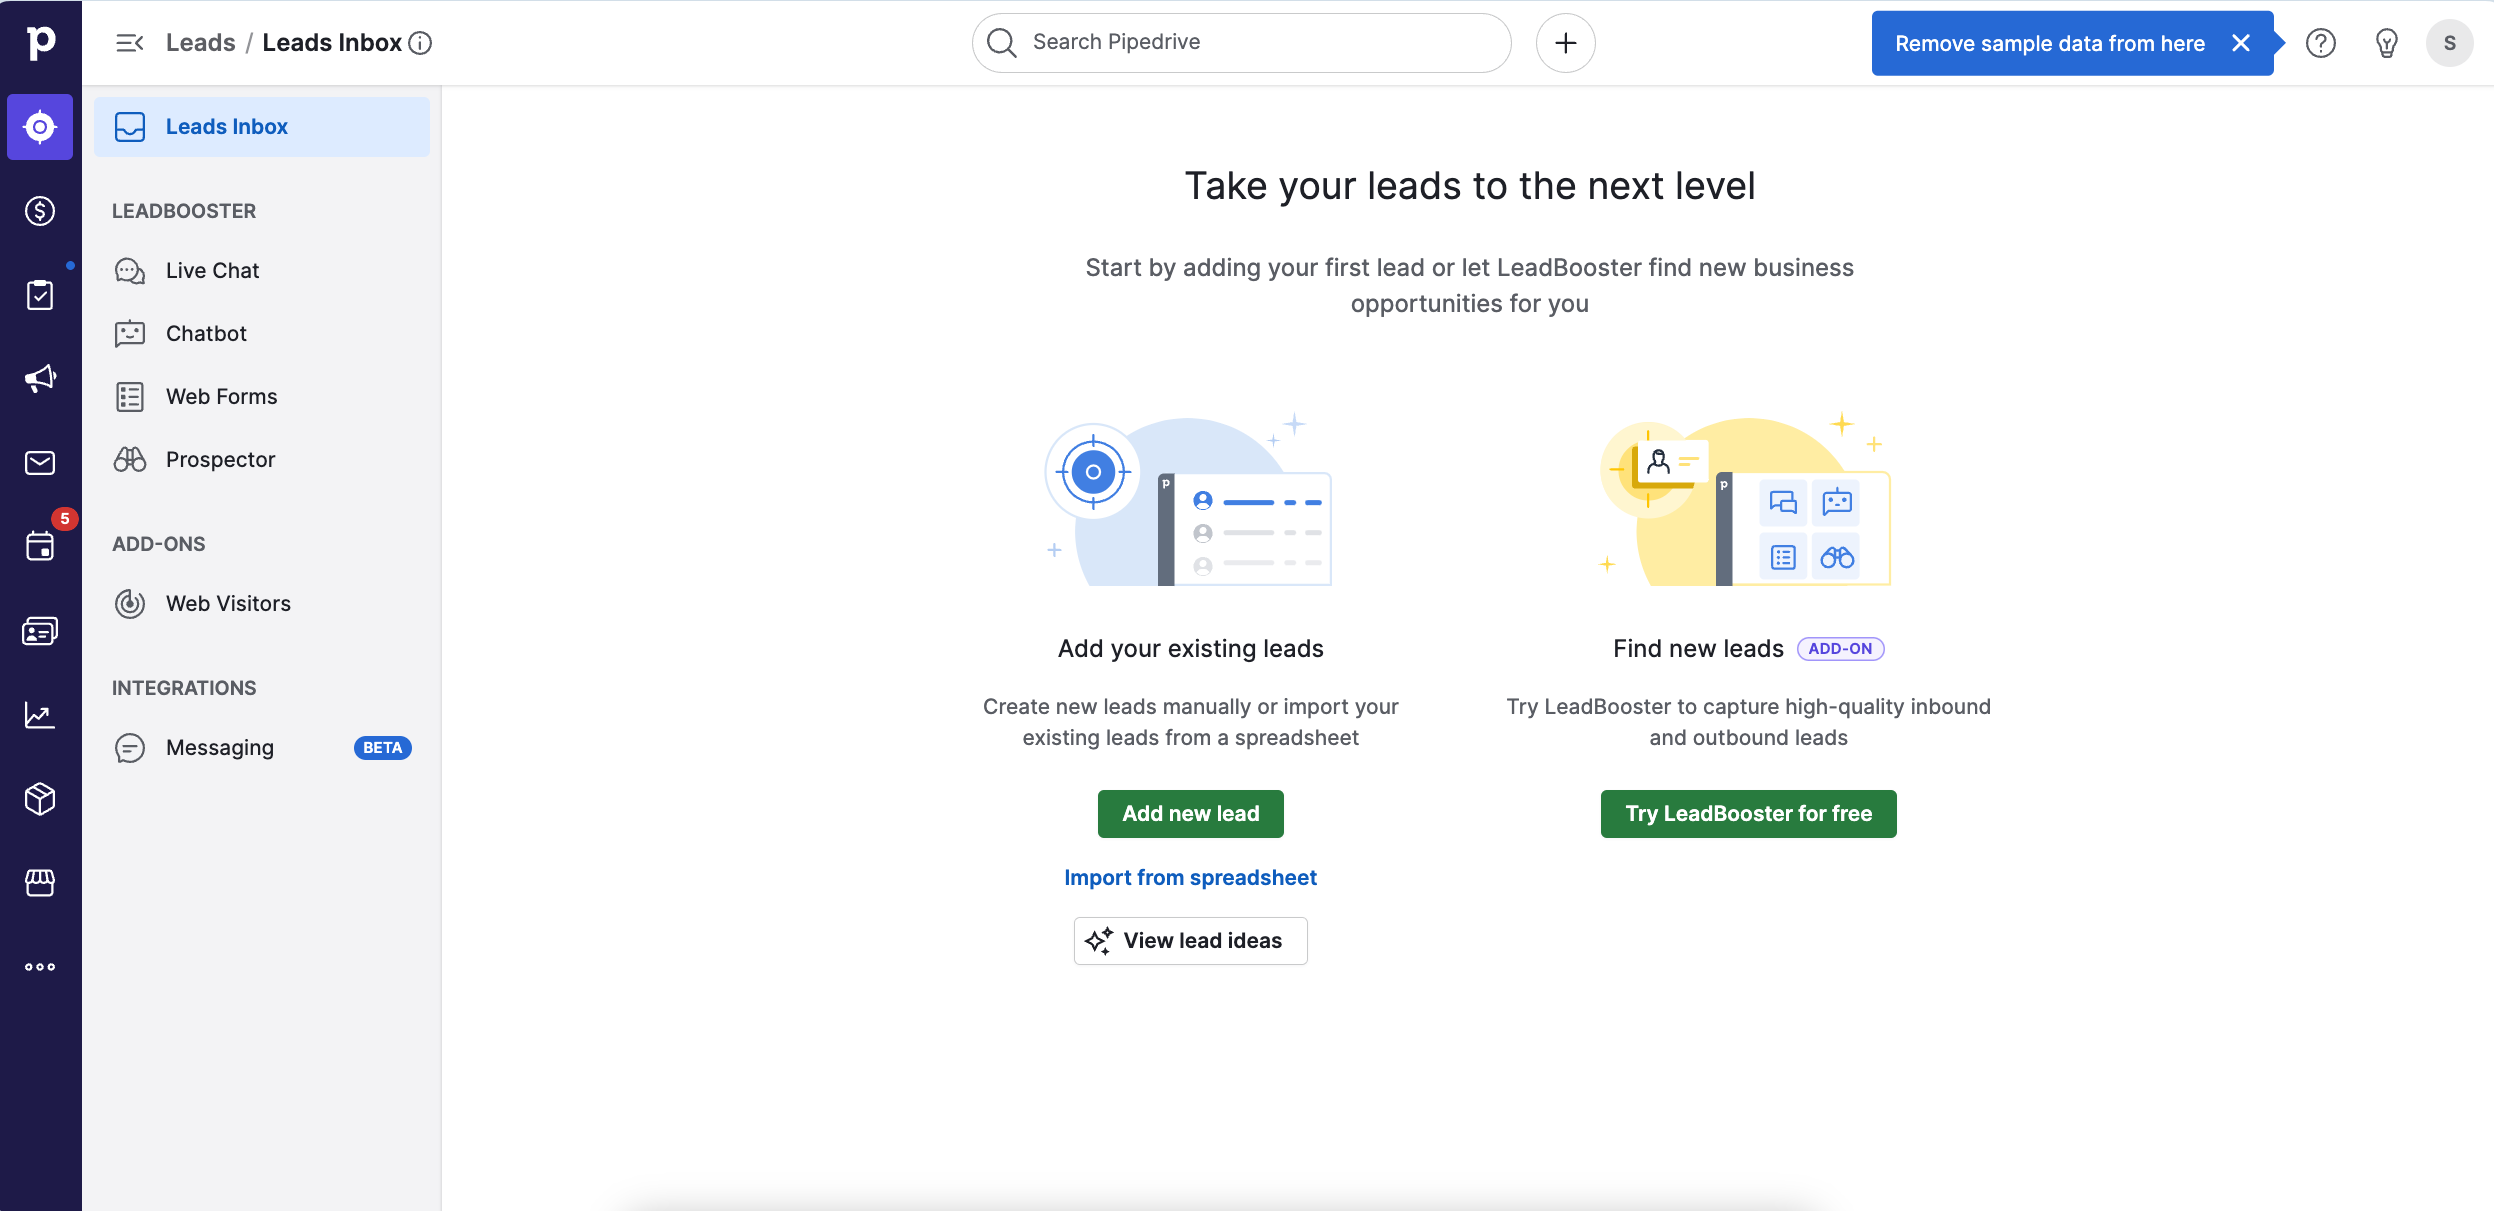Open Campaigns megaphone icon in sidebar
The height and width of the screenshot is (1211, 2494).
click(x=40, y=379)
